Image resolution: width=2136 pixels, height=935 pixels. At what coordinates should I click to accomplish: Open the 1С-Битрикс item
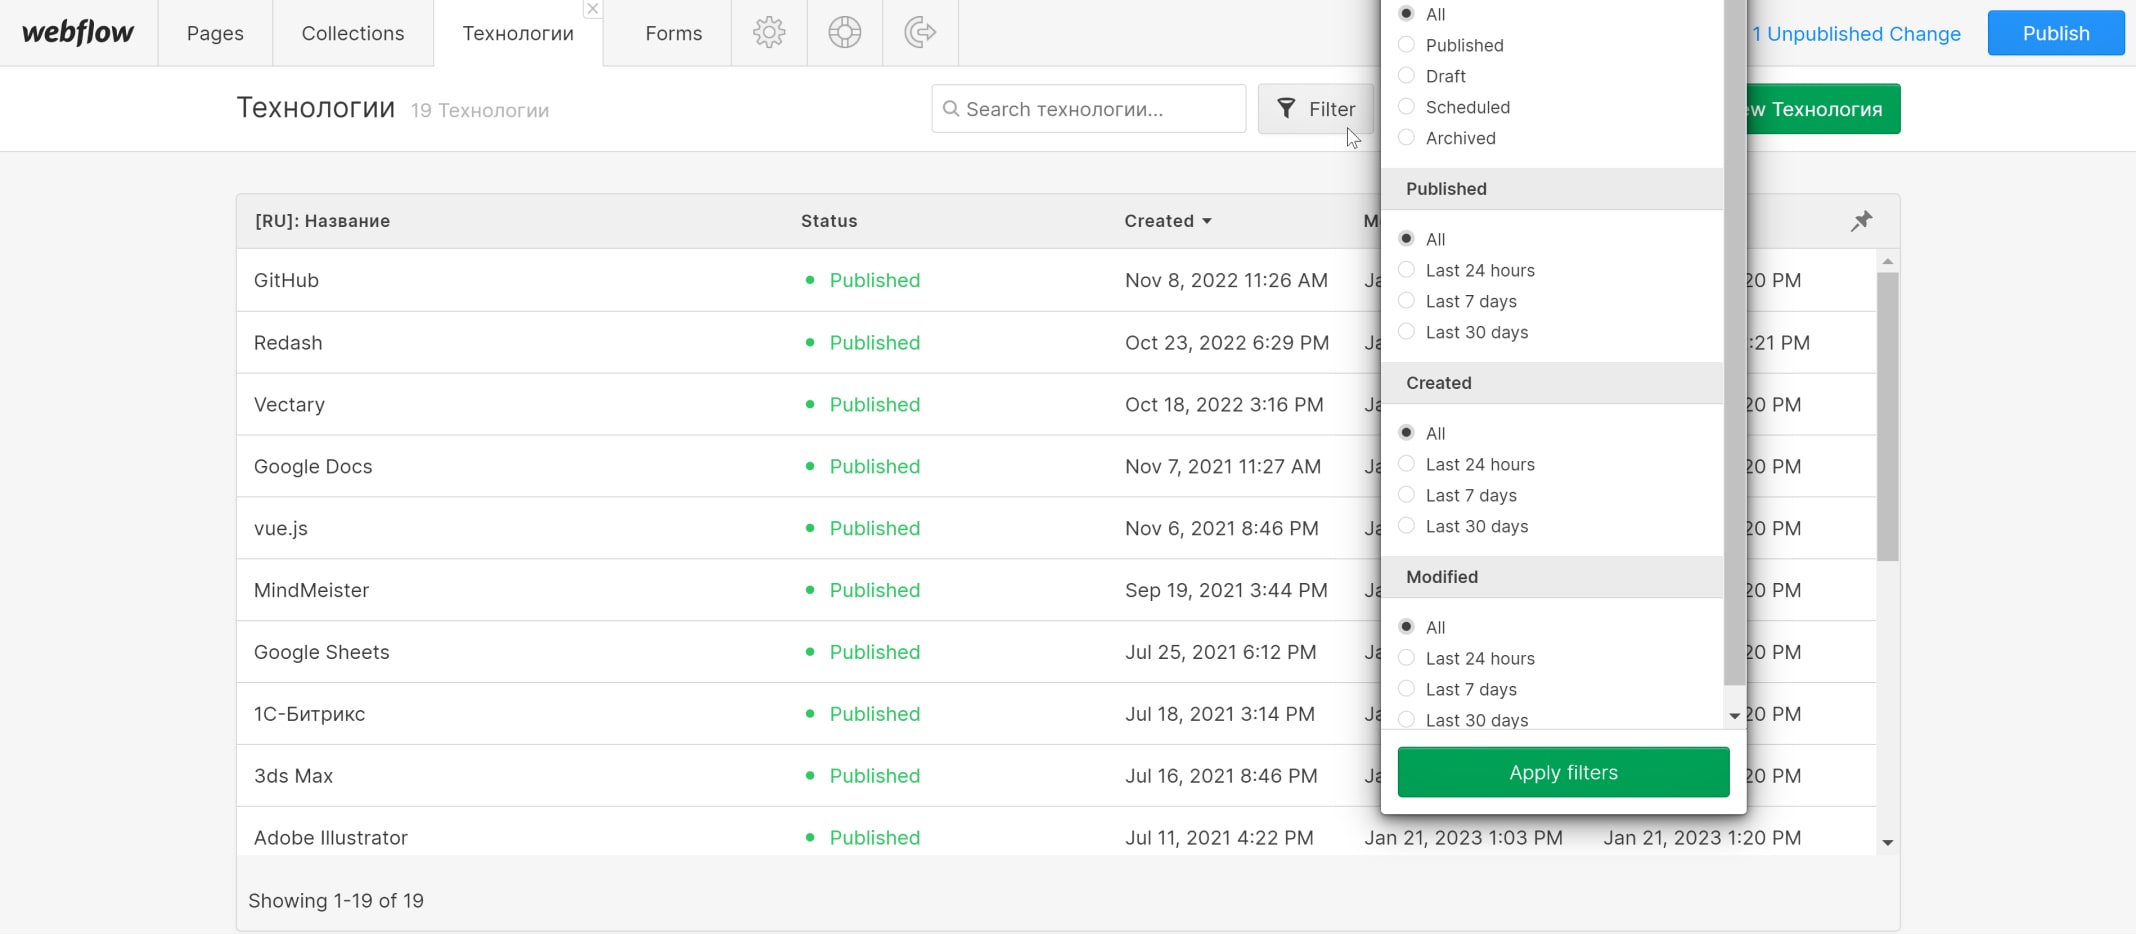tap(309, 715)
